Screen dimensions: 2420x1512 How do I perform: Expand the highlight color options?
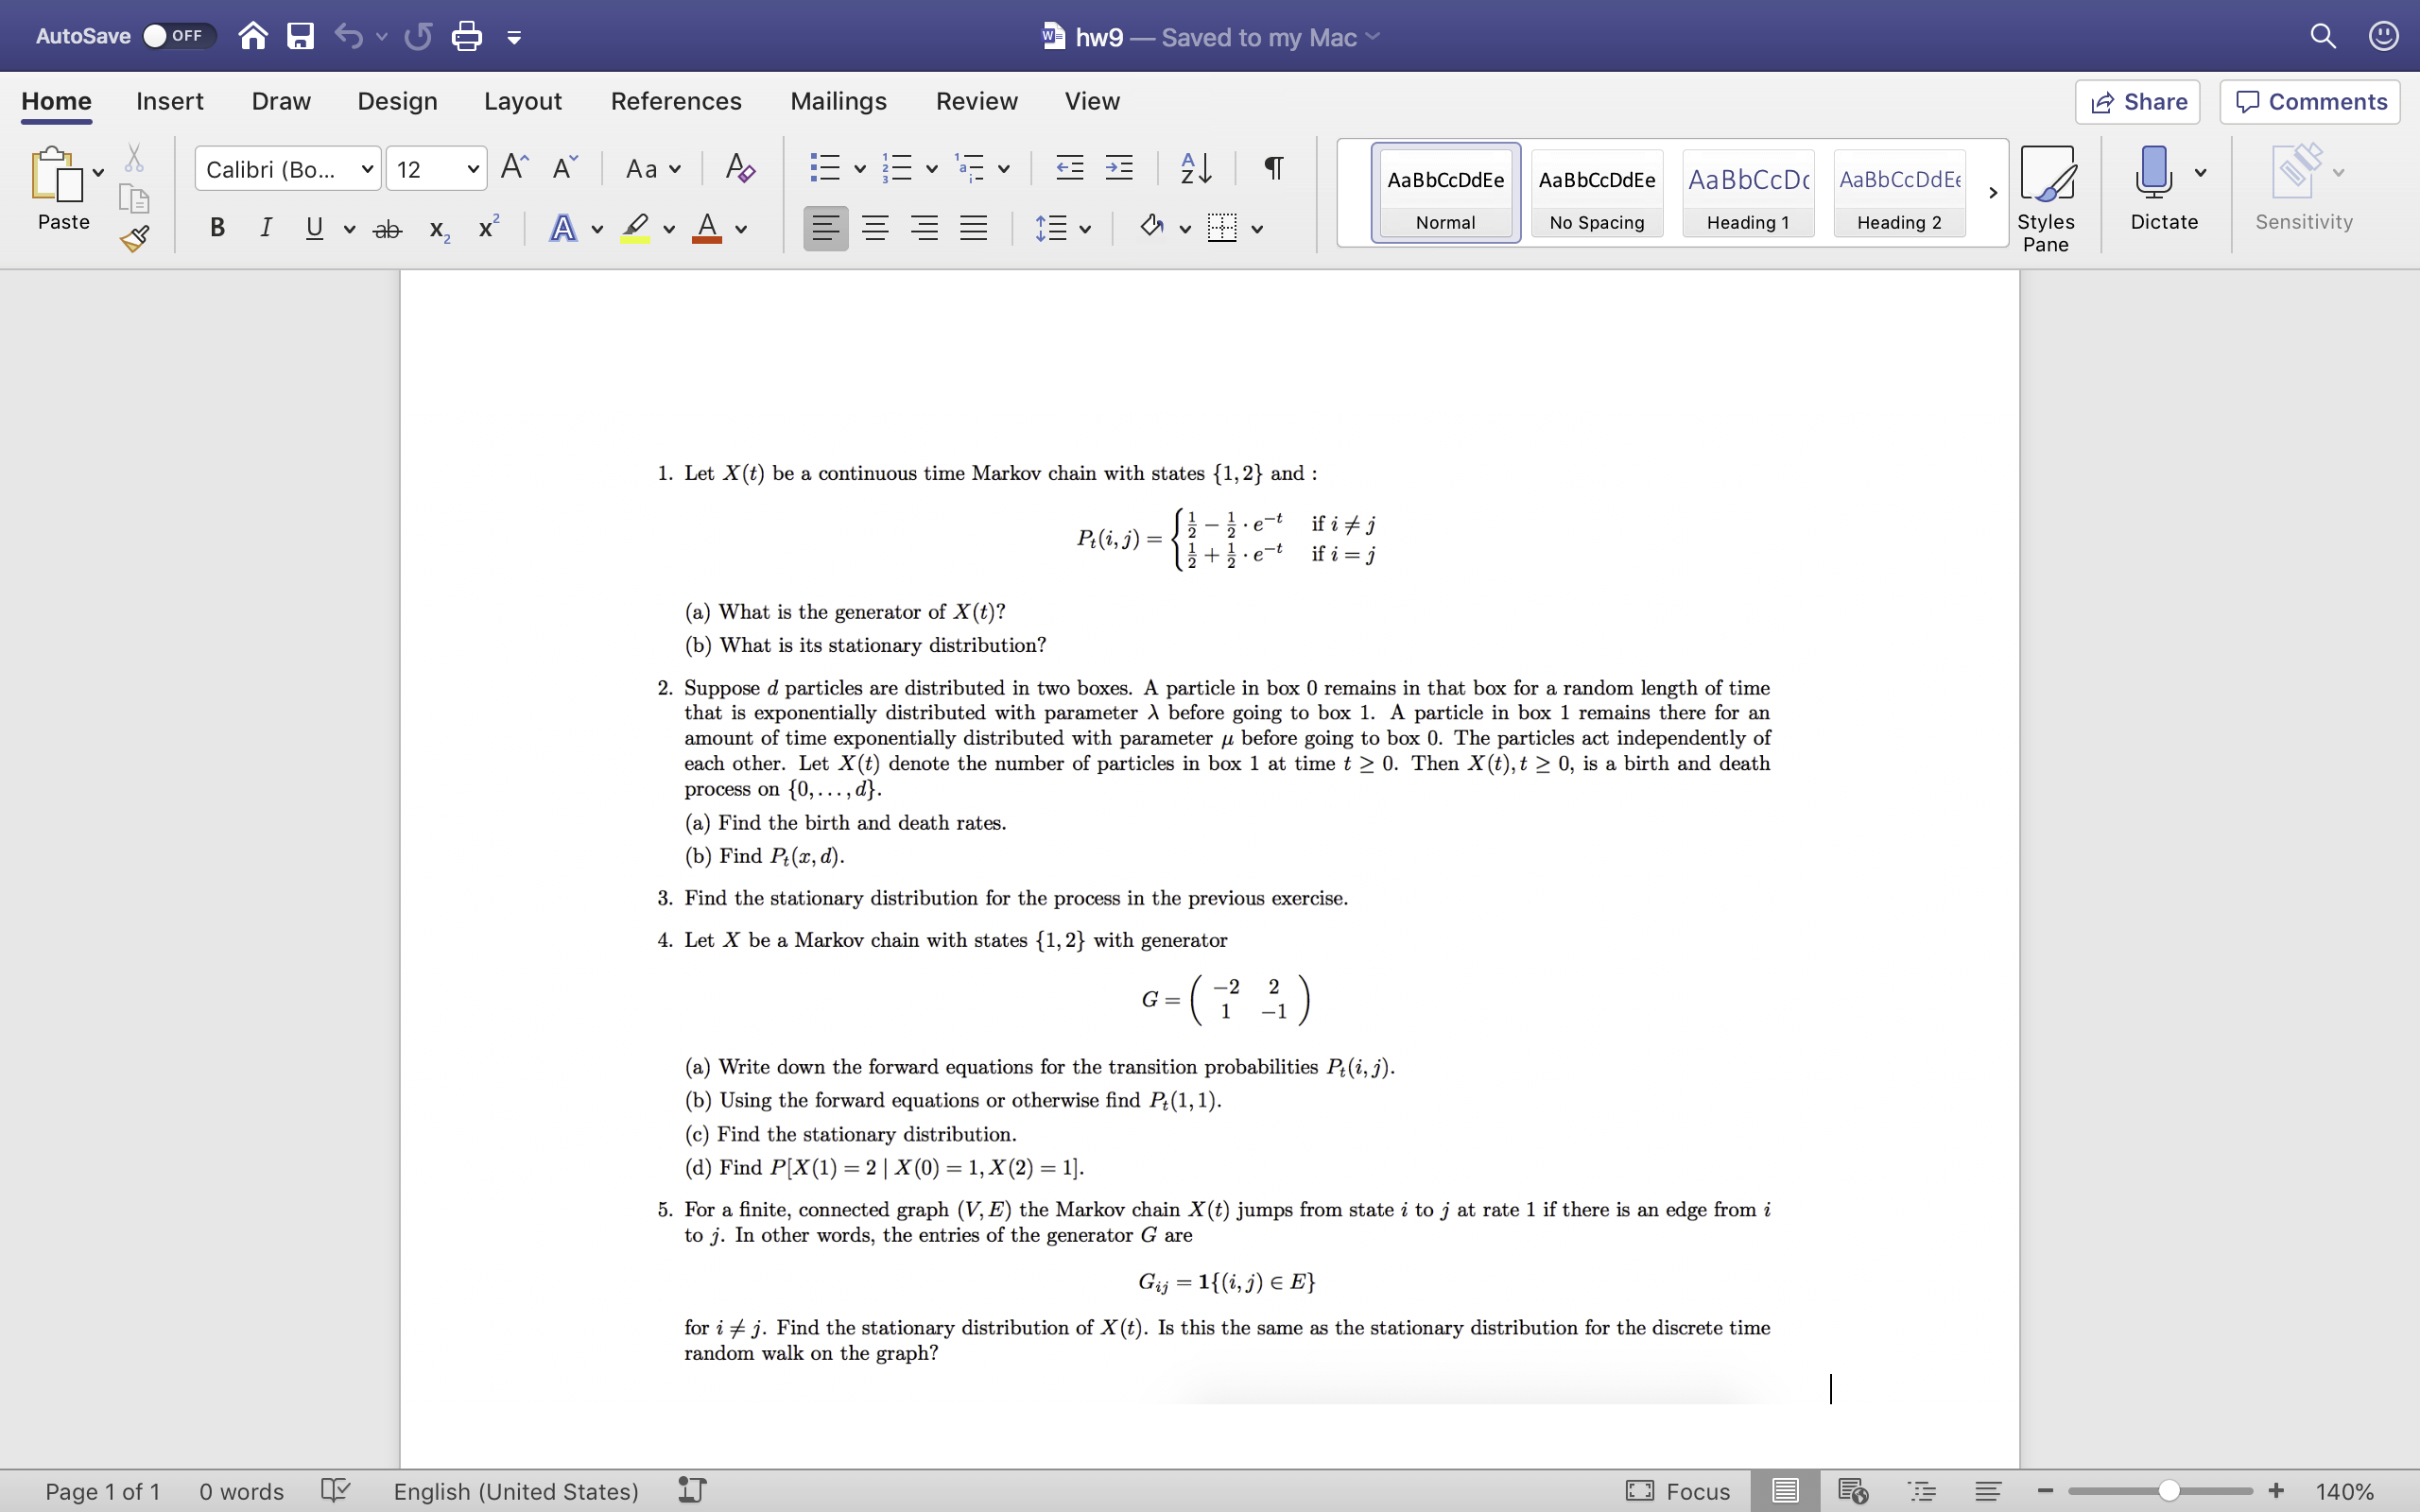pos(668,229)
